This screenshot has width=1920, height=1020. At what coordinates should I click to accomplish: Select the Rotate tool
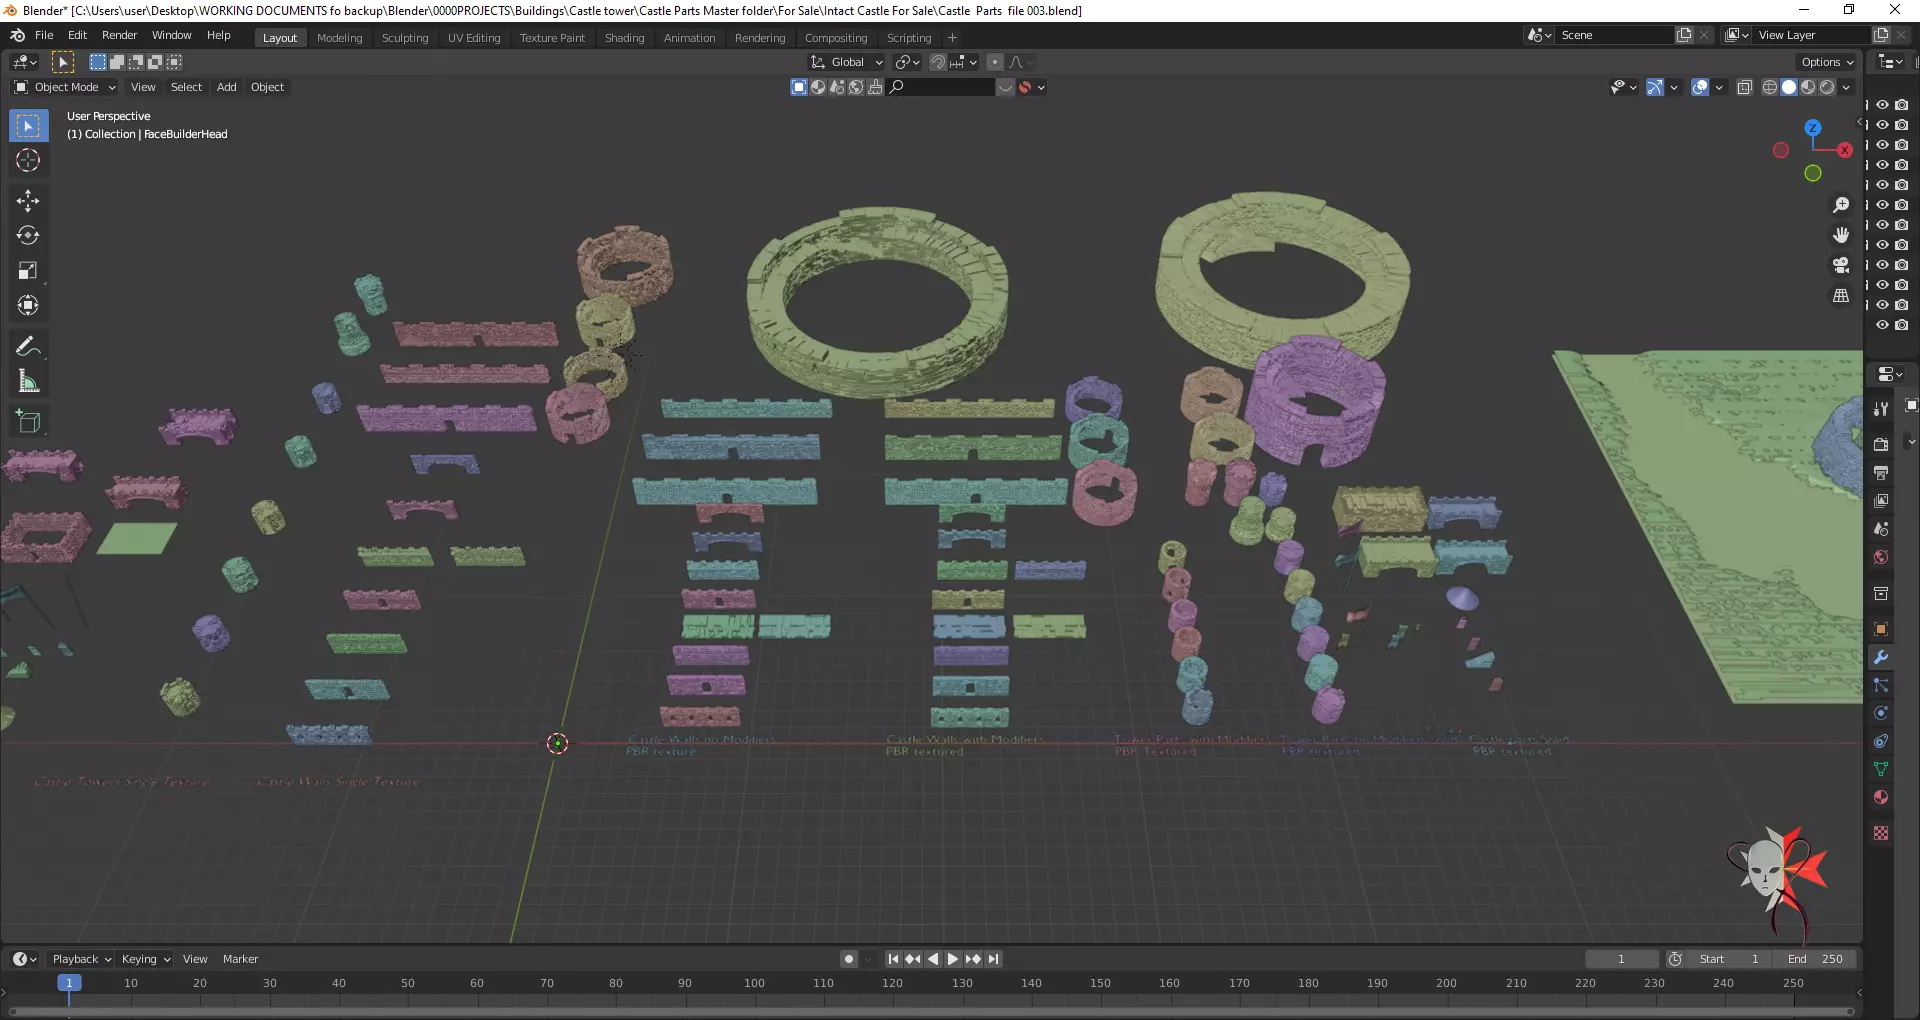[28, 236]
